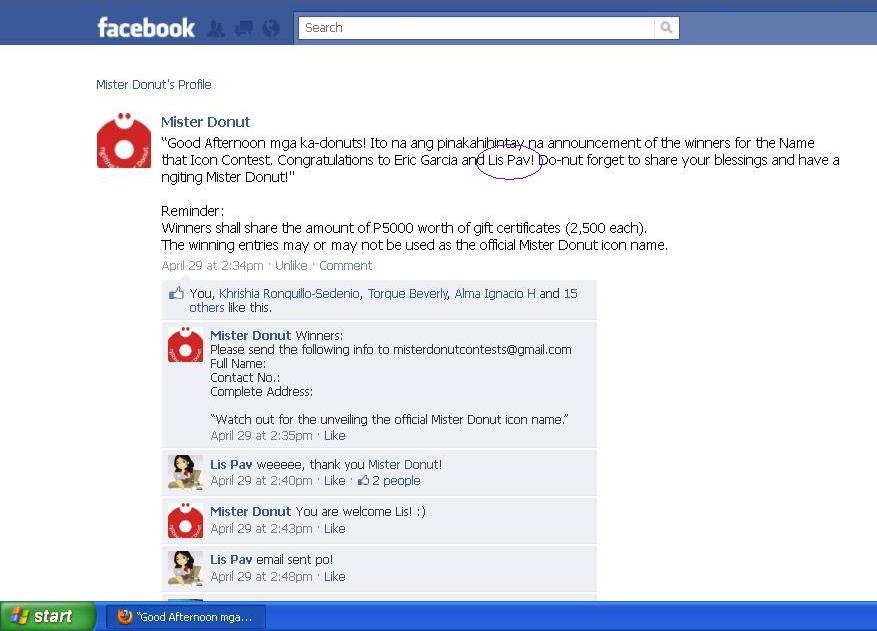The height and width of the screenshot is (631, 877).
Task: Like Mister Donut's Winners comment
Action: [x=334, y=436]
